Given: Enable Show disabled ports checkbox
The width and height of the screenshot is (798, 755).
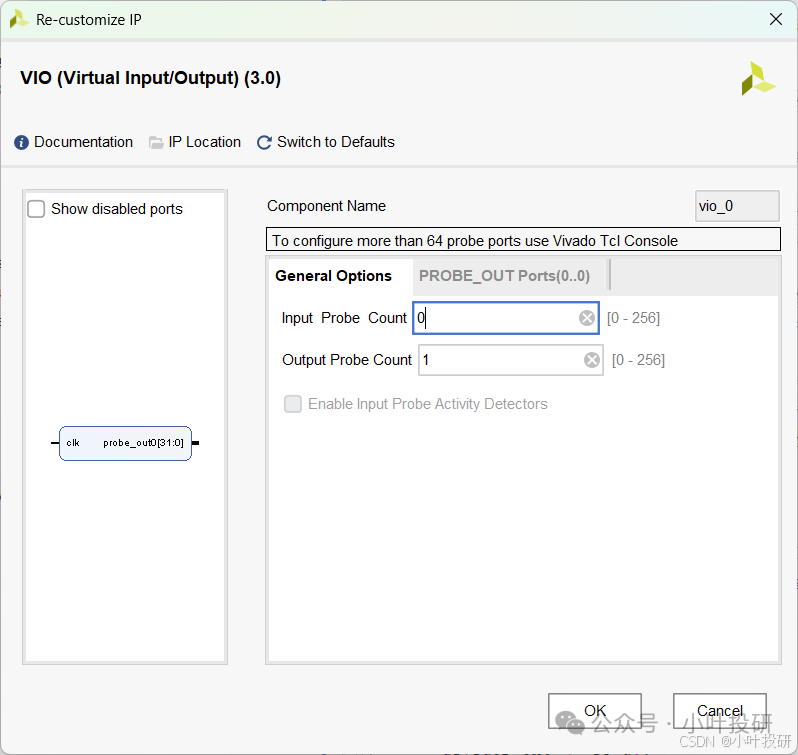Looking at the screenshot, I should (37, 209).
